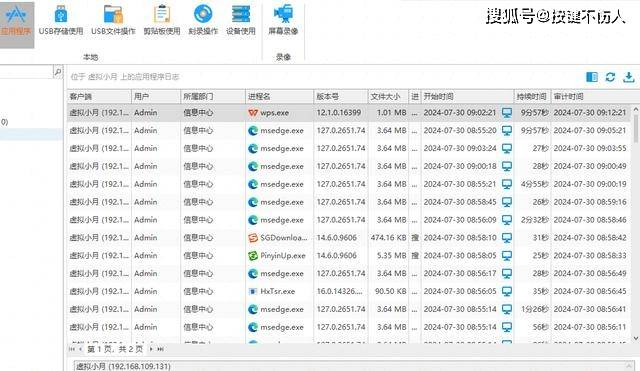Click version 16.0.14326... cell
The width and height of the screenshot is (640, 371).
click(339, 291)
